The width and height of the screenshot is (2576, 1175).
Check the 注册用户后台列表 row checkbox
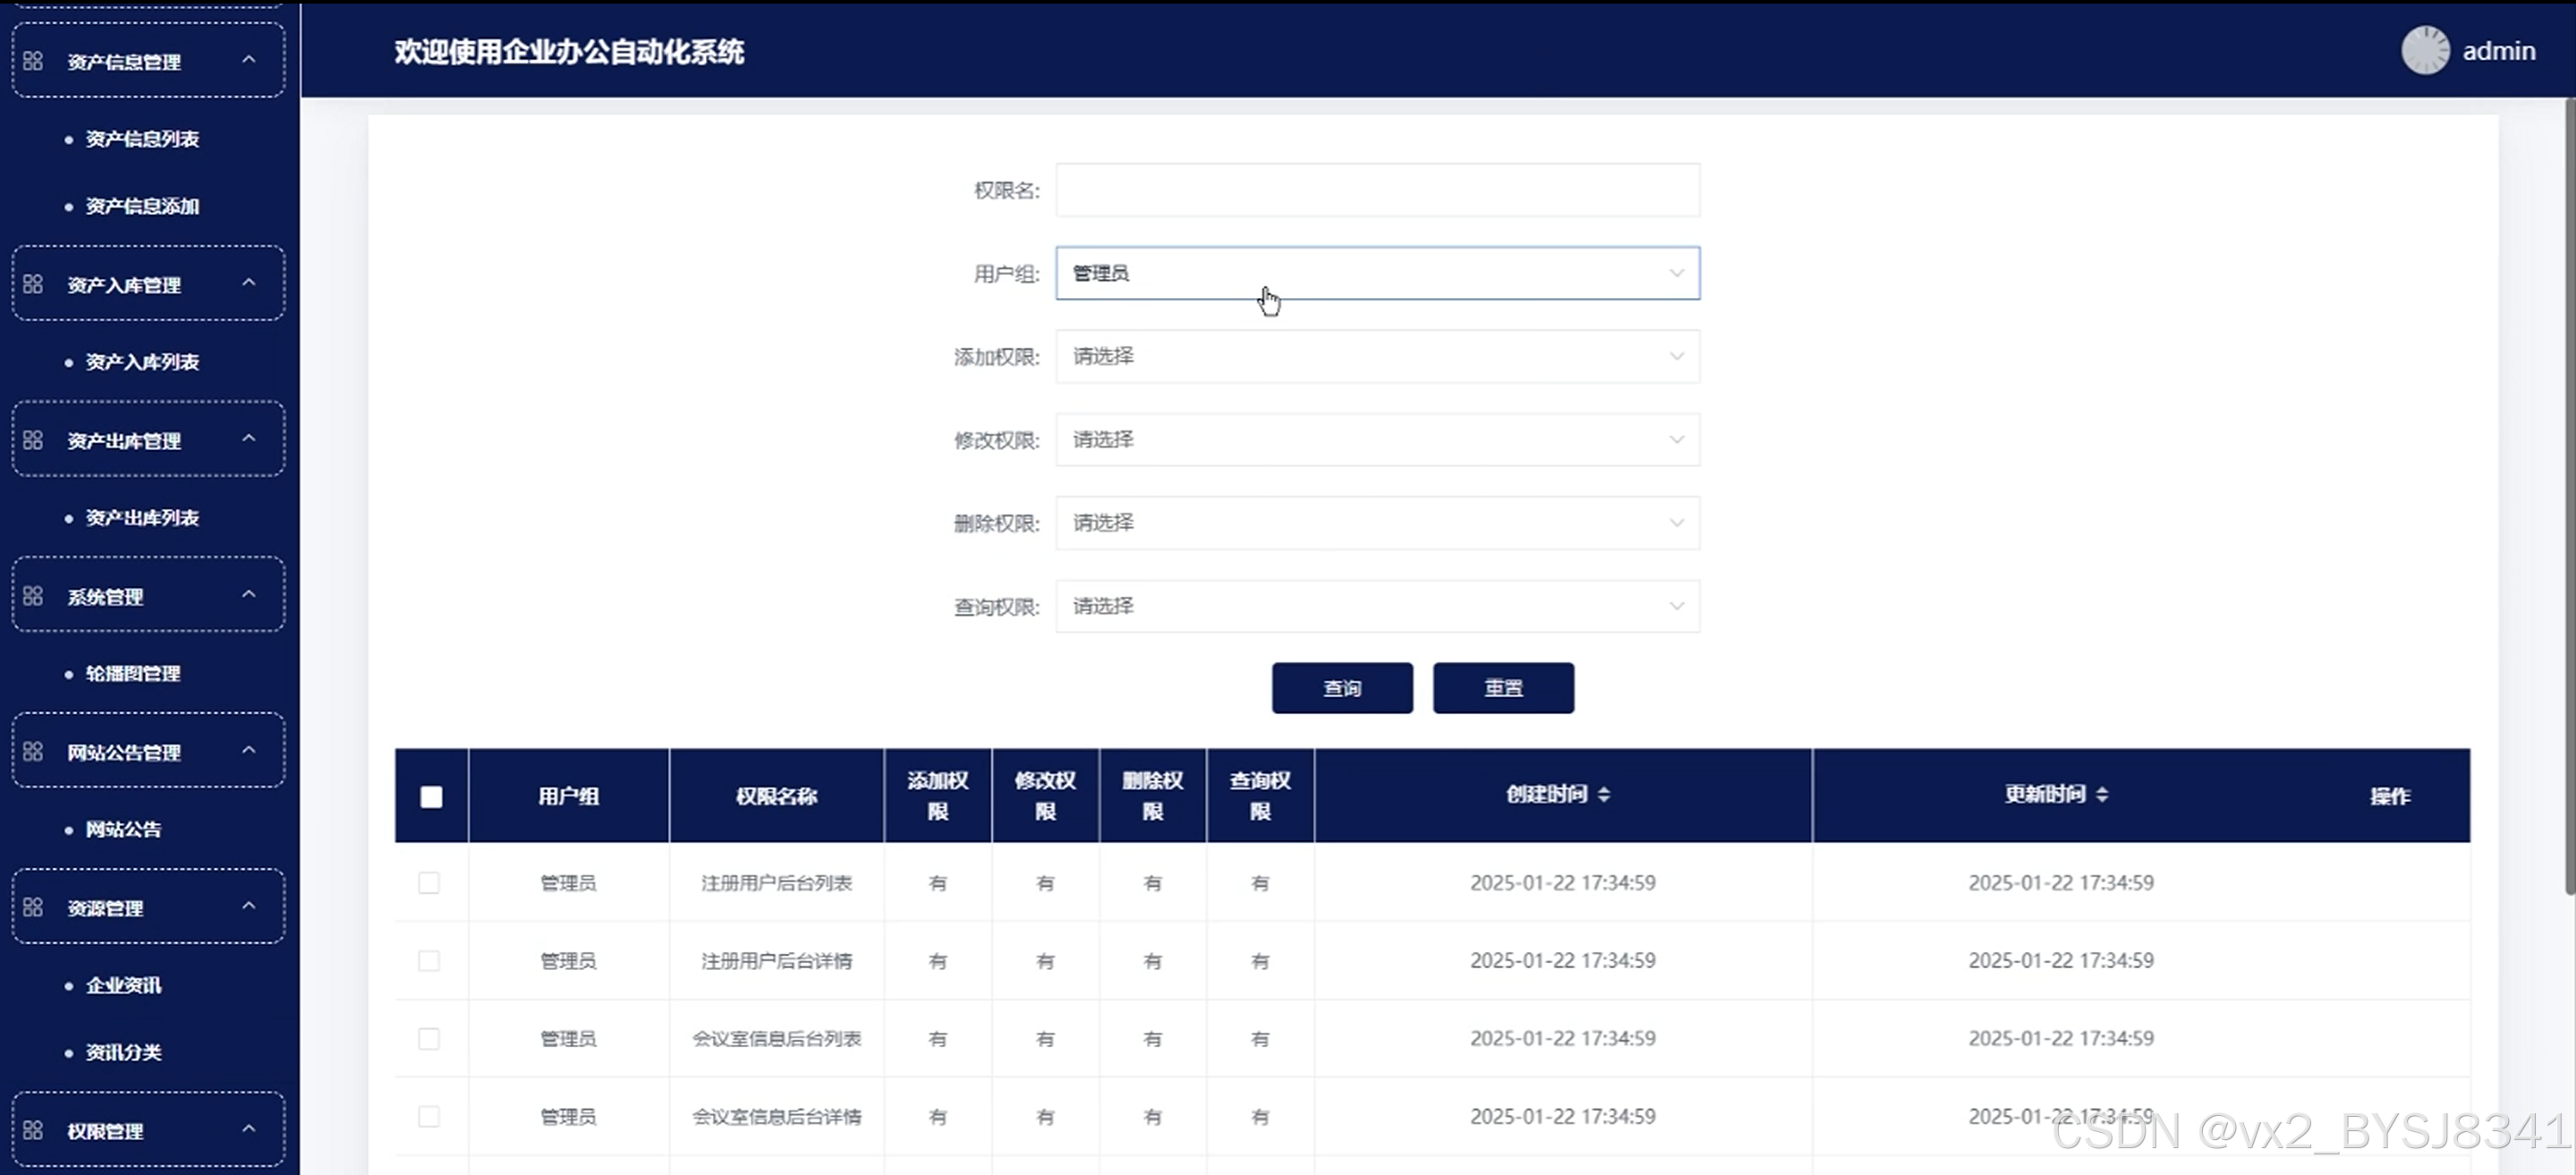point(429,883)
